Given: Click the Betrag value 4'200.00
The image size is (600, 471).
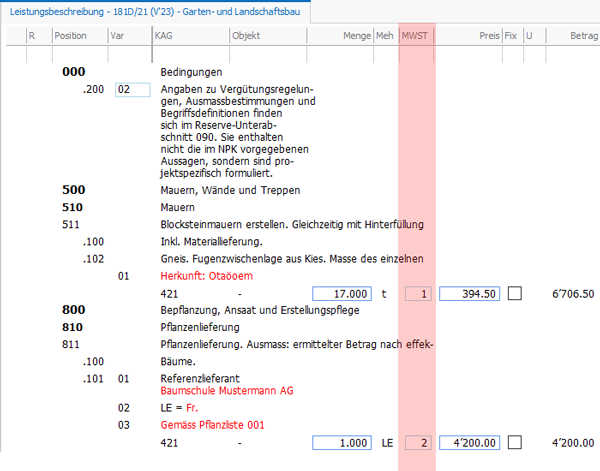Looking at the screenshot, I should click(573, 443).
